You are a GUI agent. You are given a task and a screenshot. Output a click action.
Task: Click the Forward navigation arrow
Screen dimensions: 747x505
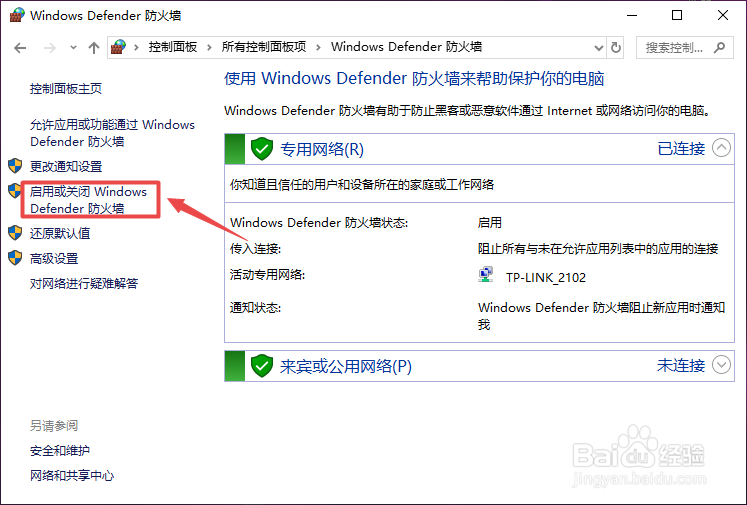click(50, 48)
